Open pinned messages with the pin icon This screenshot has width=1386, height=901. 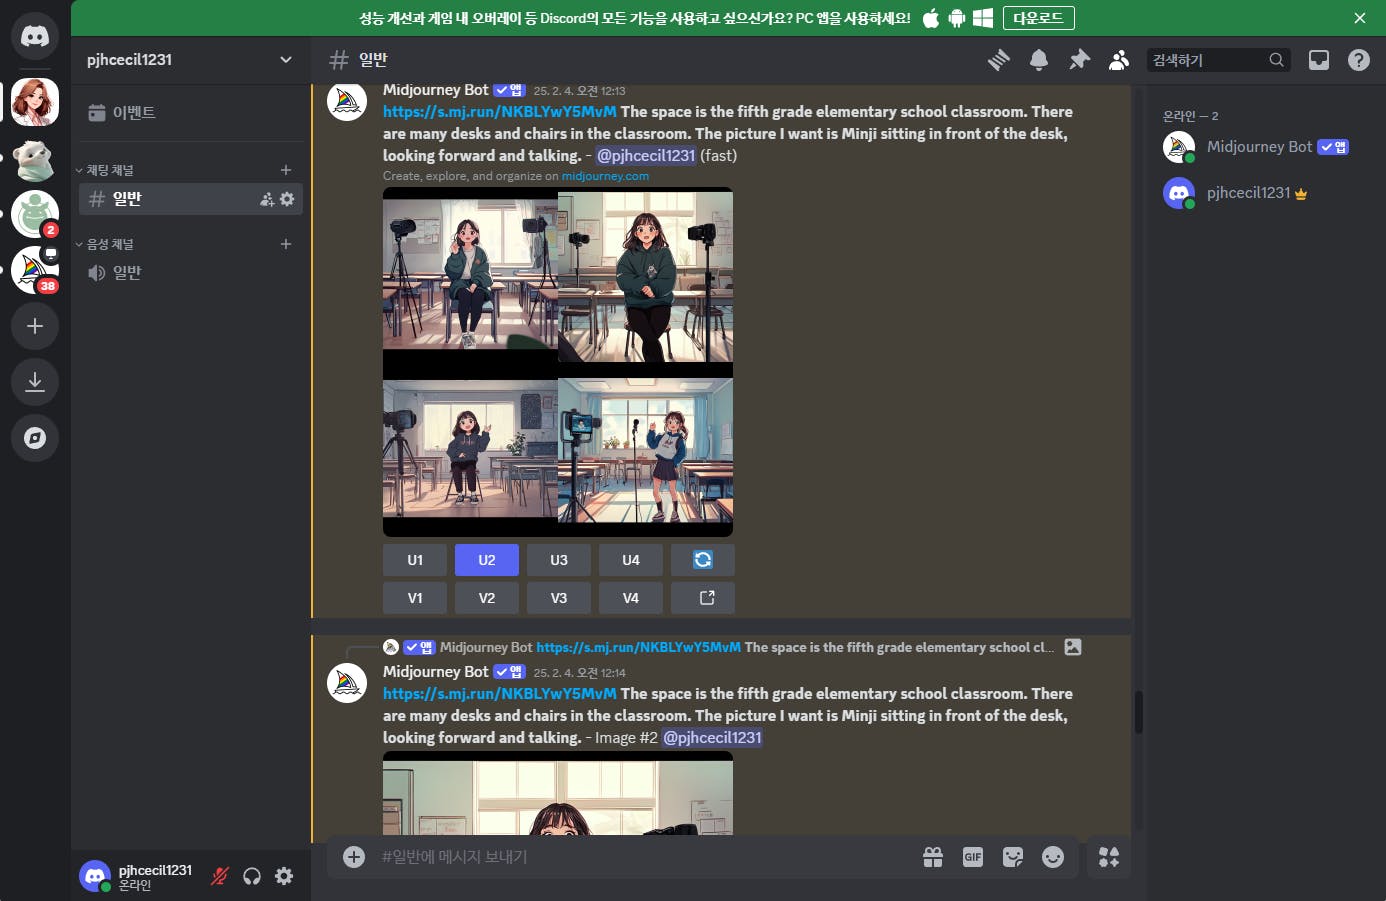tap(1079, 60)
